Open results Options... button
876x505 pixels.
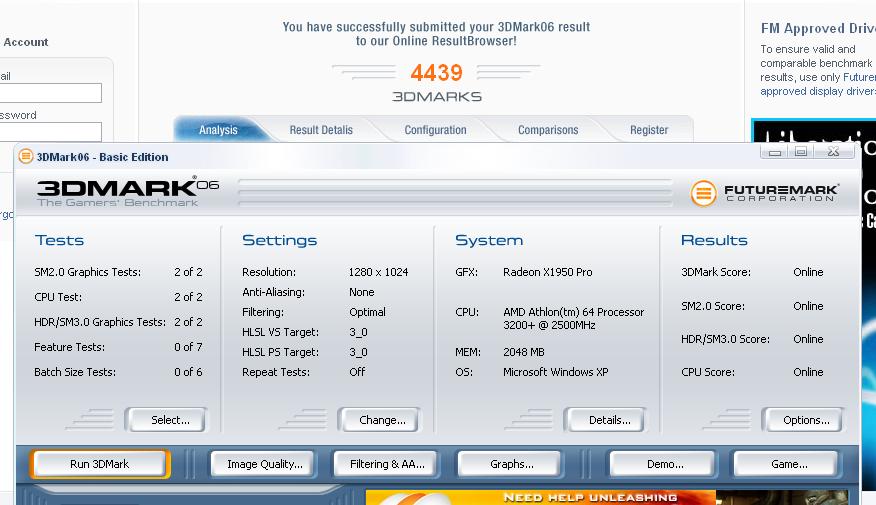point(802,420)
